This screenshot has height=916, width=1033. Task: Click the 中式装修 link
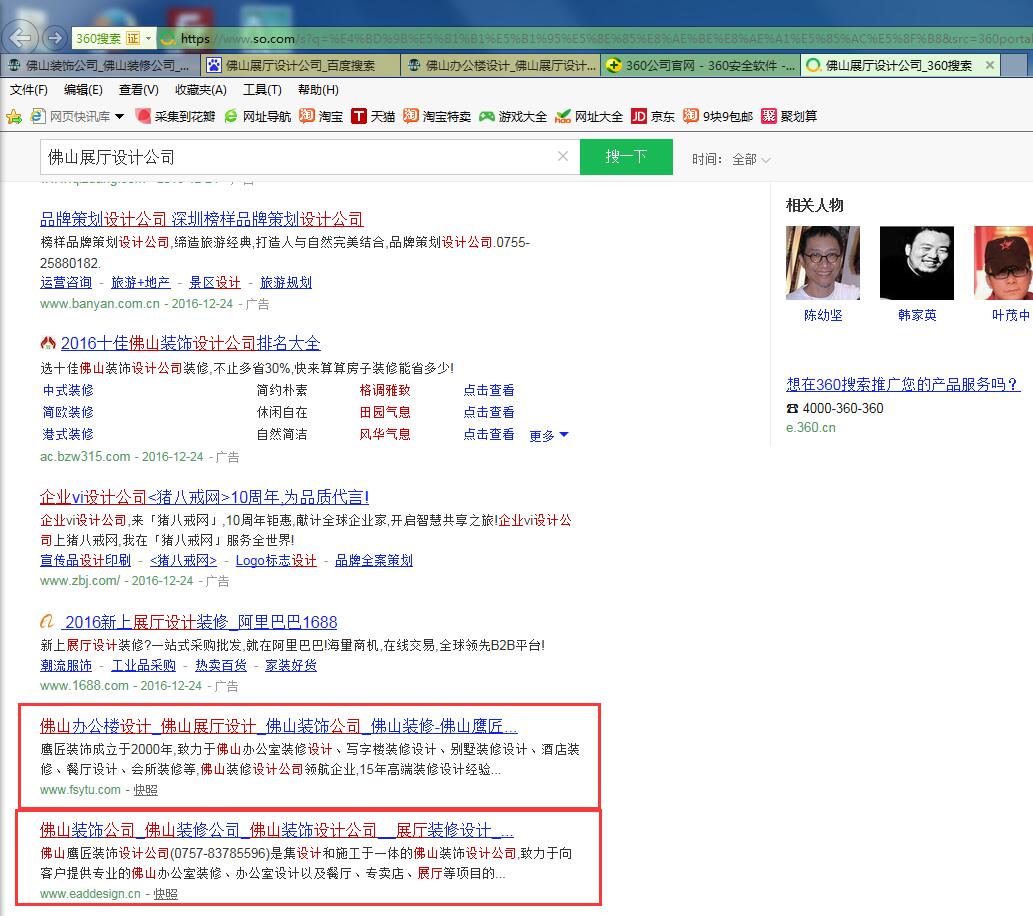click(68, 391)
